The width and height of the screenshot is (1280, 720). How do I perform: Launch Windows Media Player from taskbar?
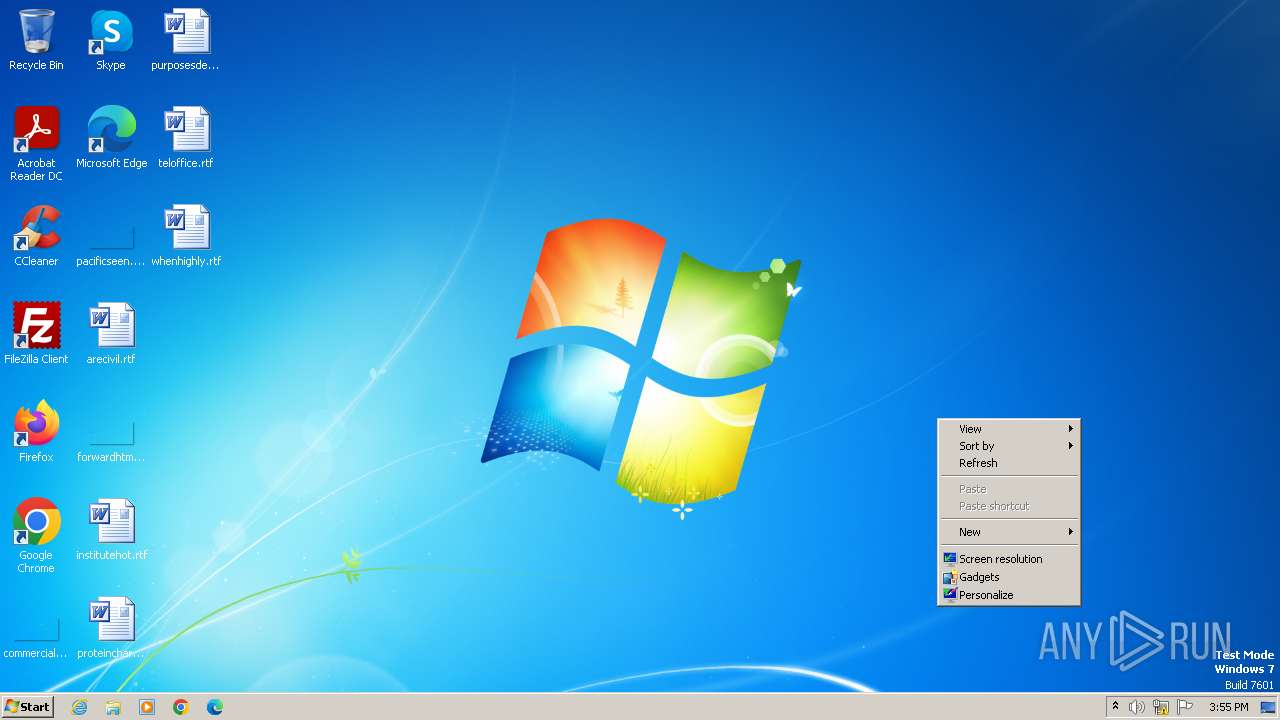(x=147, y=707)
